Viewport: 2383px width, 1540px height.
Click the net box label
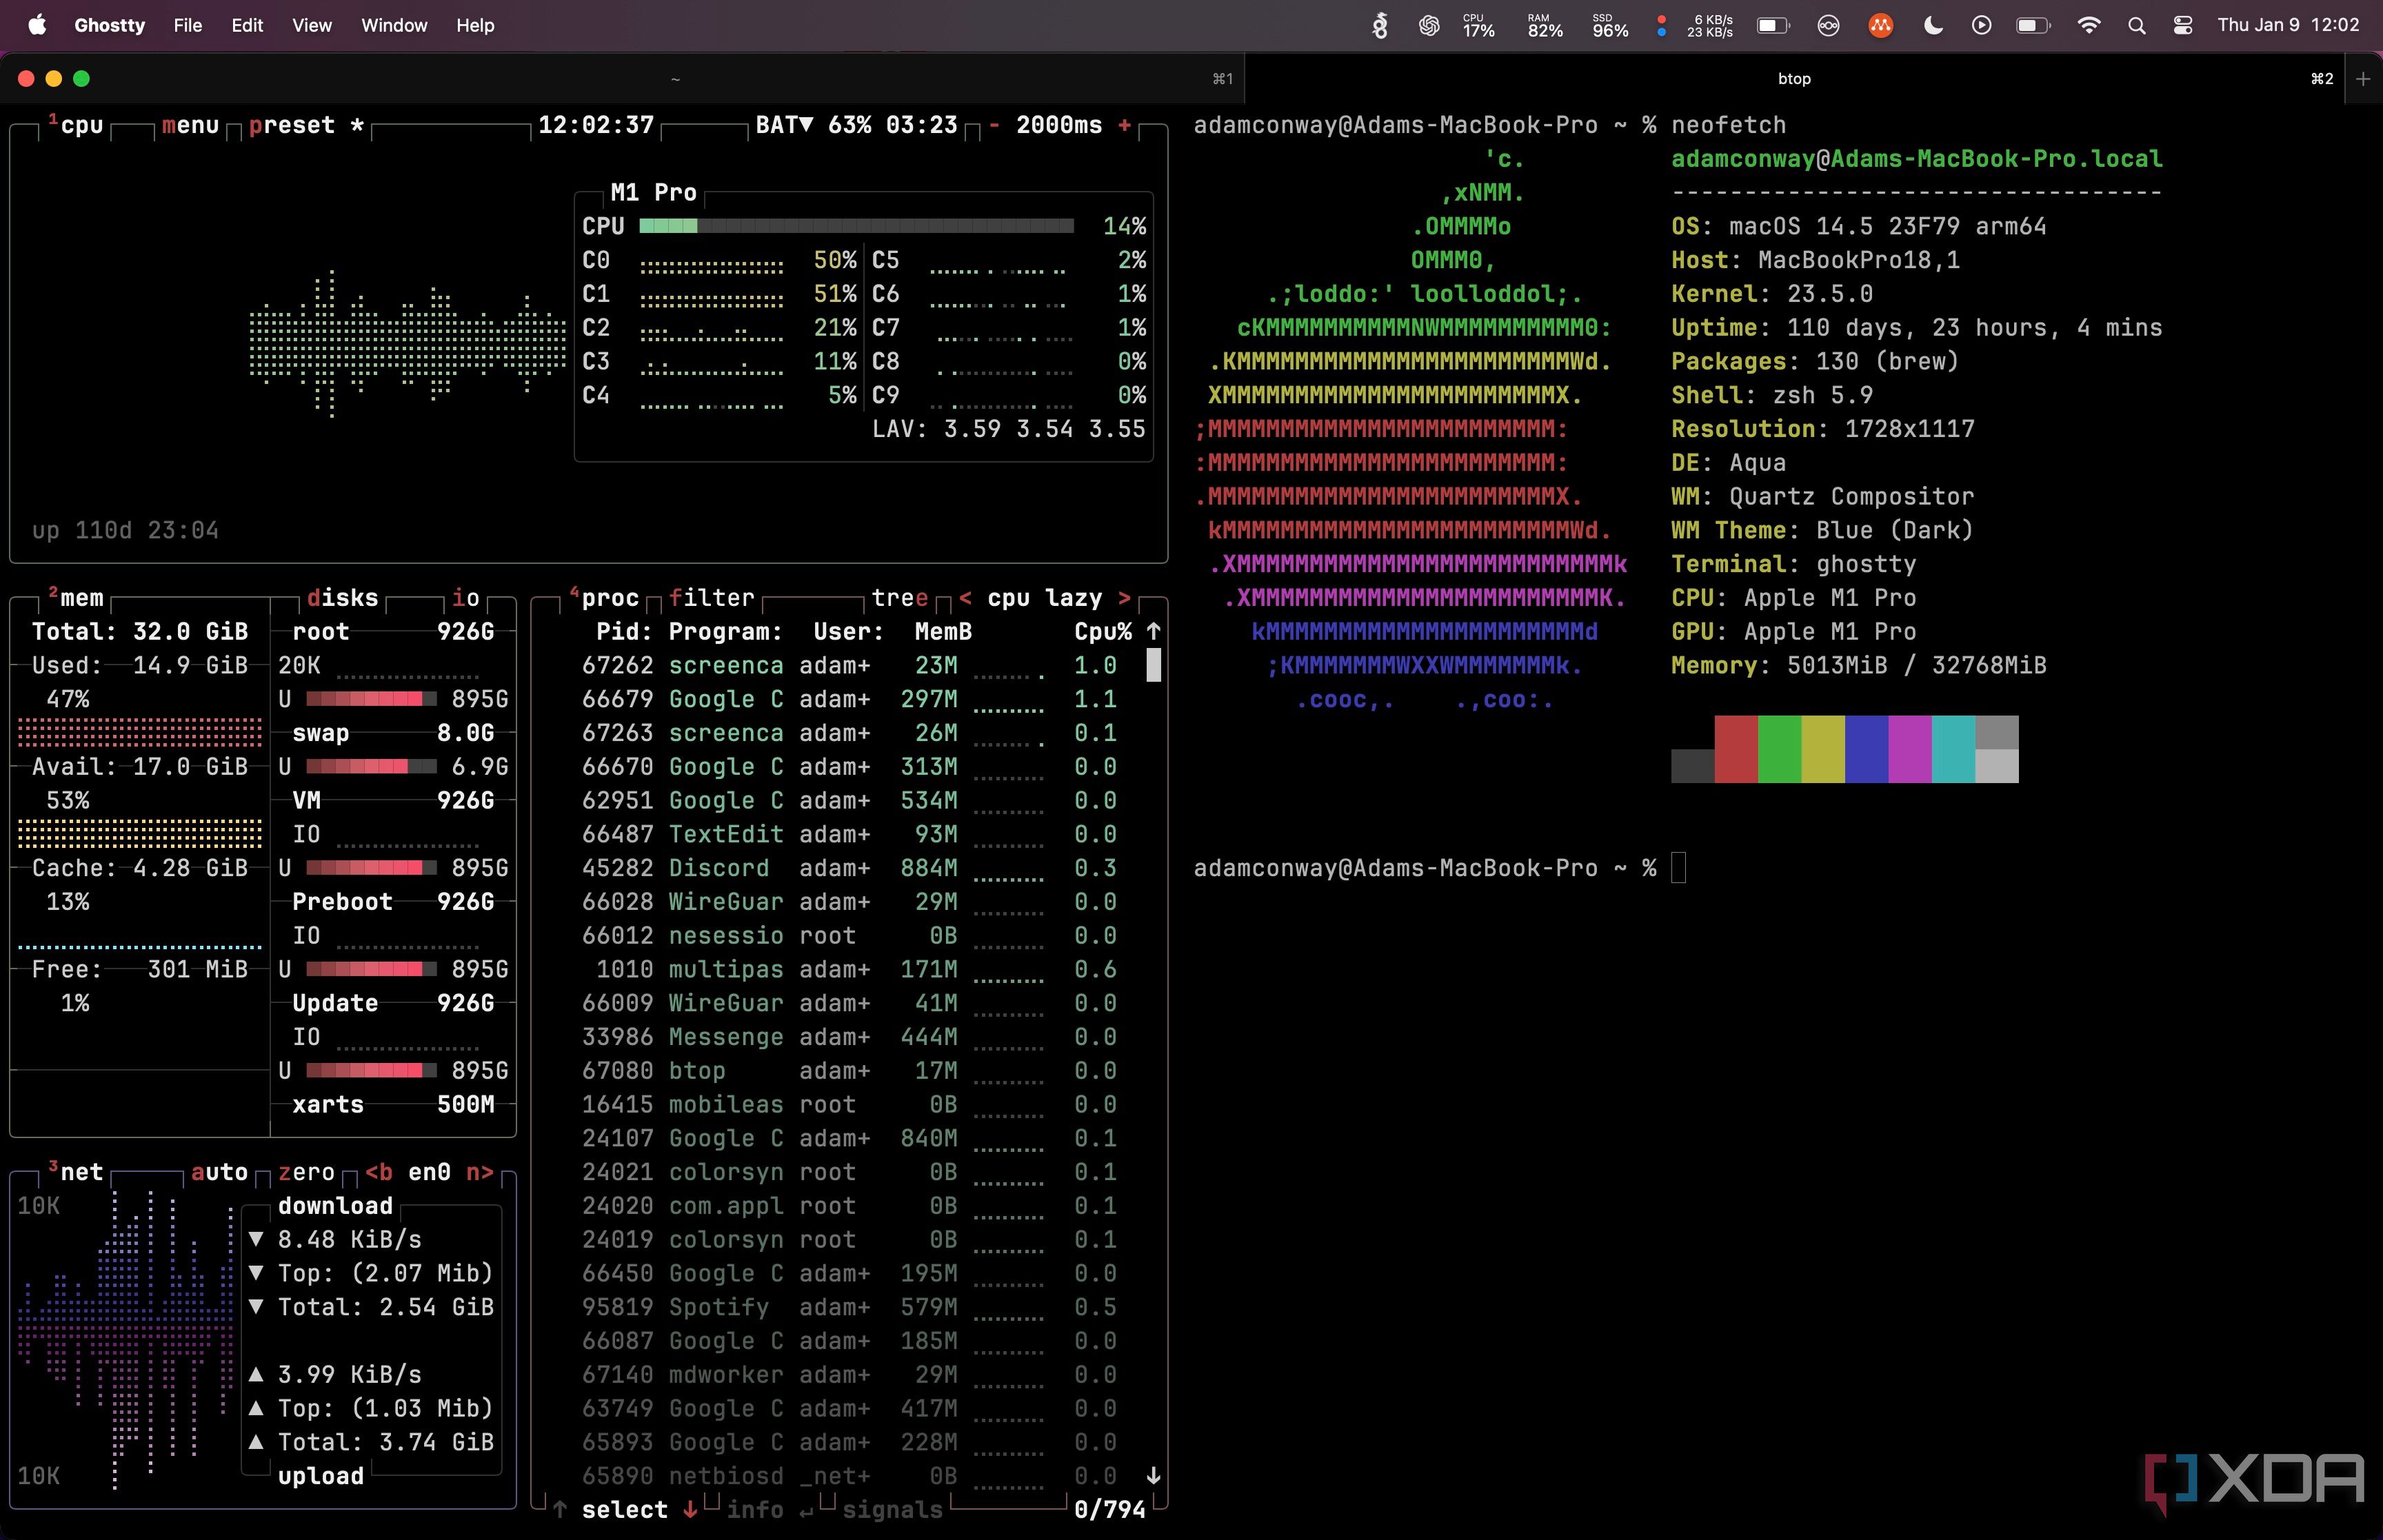coord(75,1172)
